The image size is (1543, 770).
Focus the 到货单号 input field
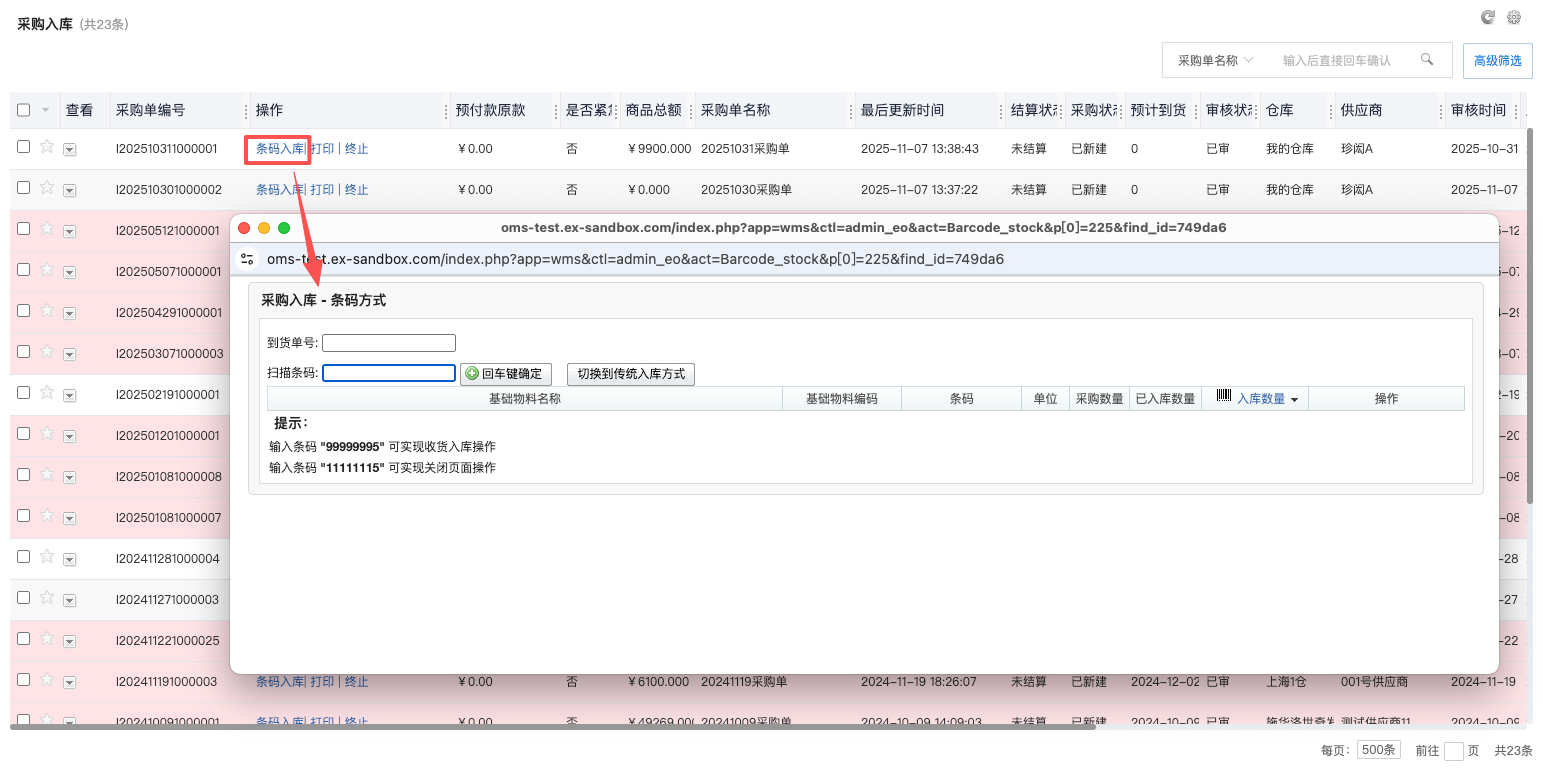click(x=389, y=343)
